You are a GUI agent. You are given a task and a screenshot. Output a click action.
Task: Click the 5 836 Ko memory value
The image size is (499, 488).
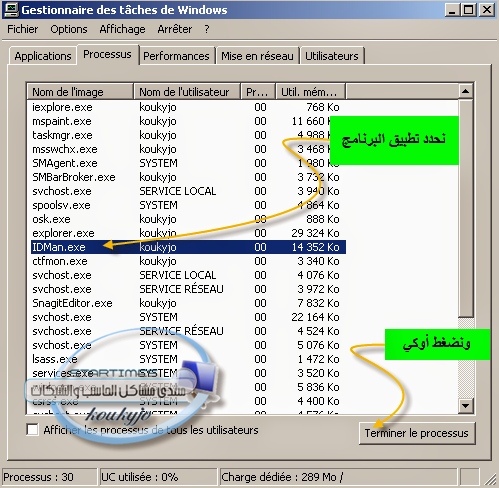pos(318,387)
